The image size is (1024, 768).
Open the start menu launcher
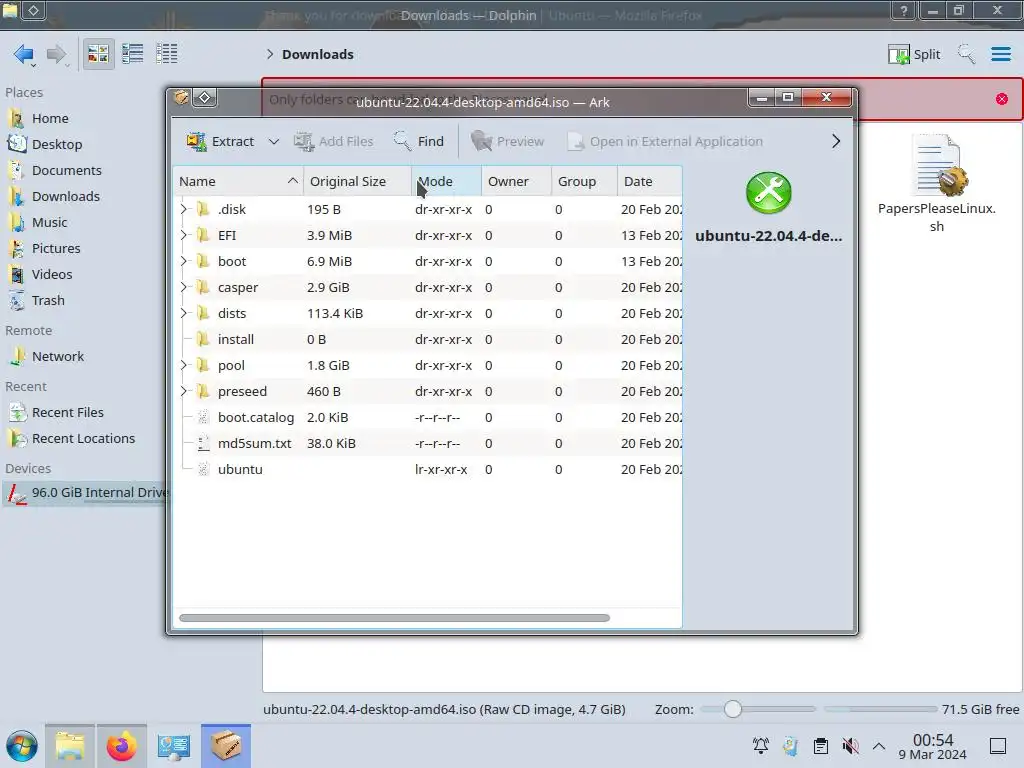[22, 746]
